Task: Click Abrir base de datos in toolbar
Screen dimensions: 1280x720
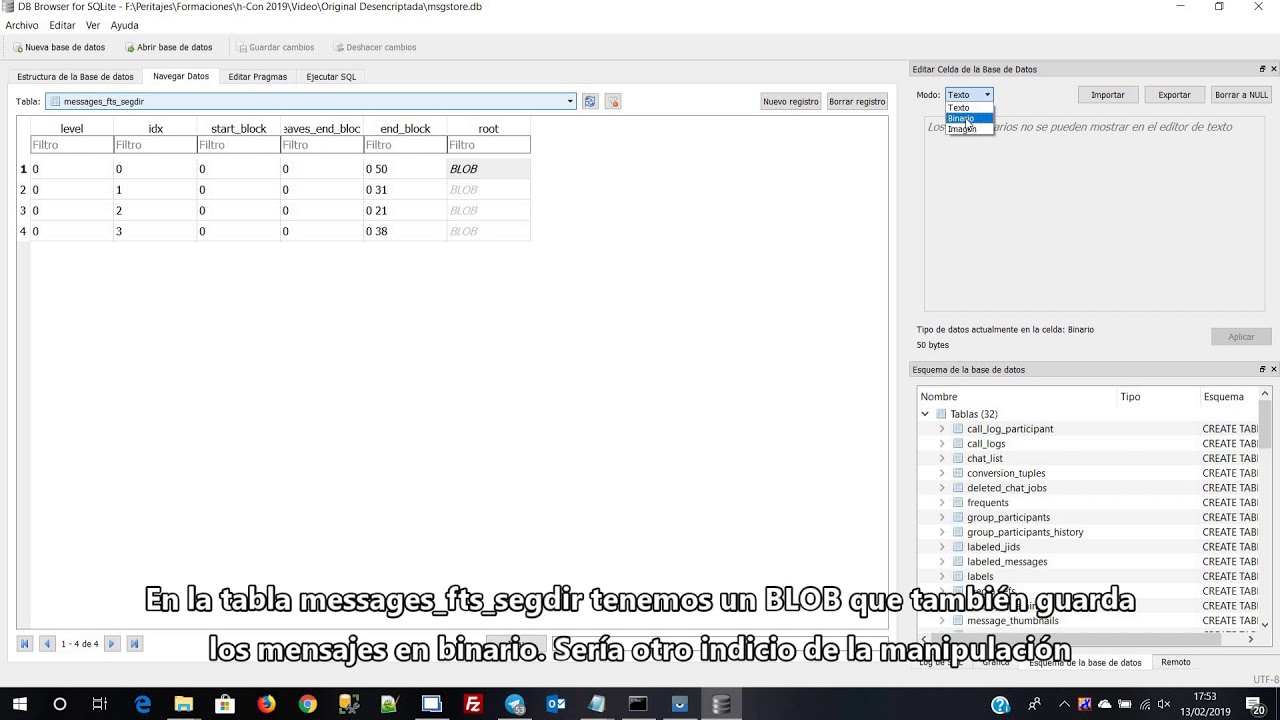Action: [168, 47]
